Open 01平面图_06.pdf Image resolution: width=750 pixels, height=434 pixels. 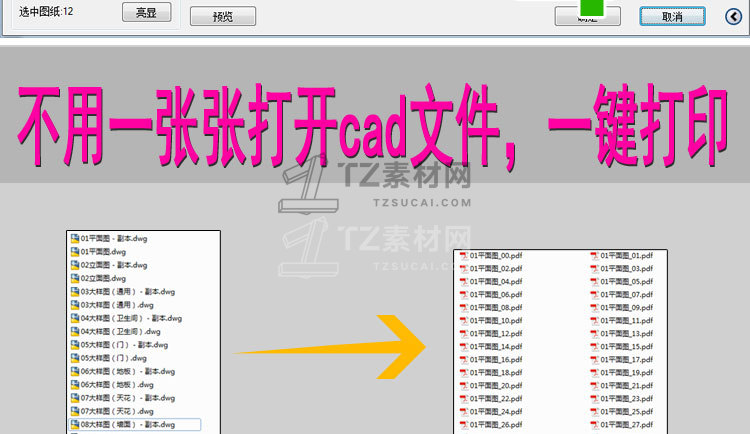(491, 295)
